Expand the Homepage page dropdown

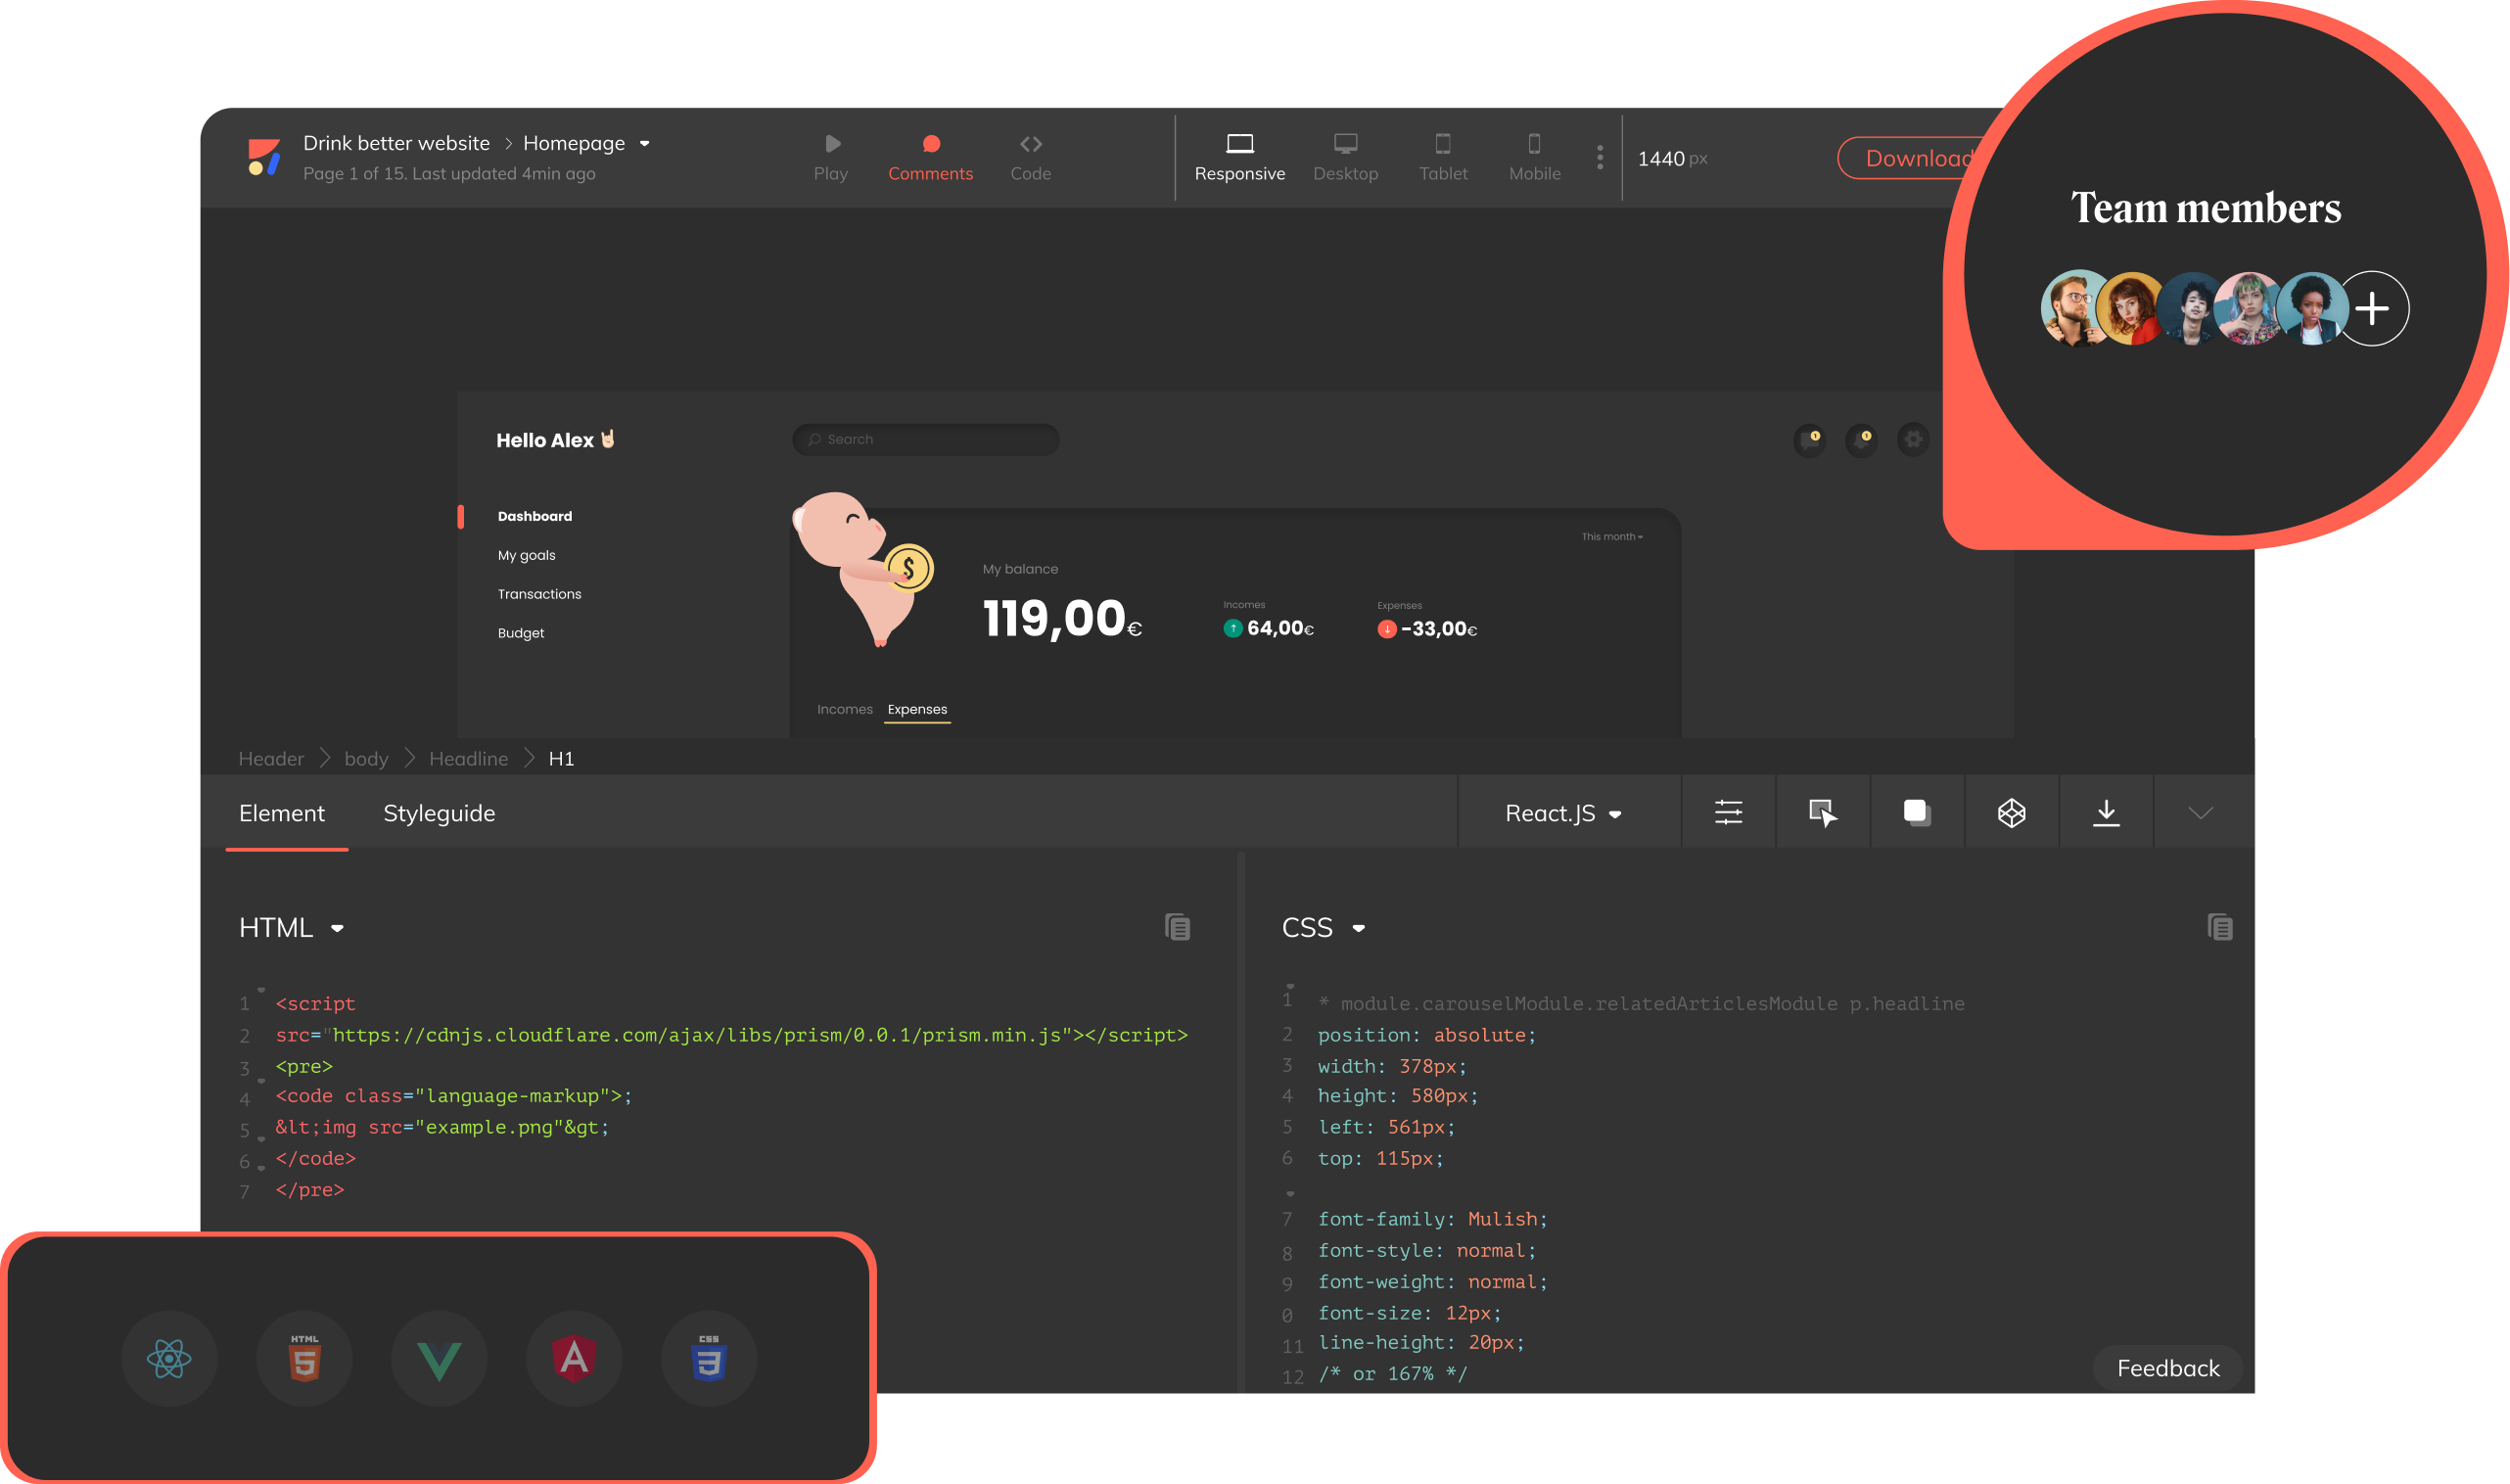pos(645,144)
